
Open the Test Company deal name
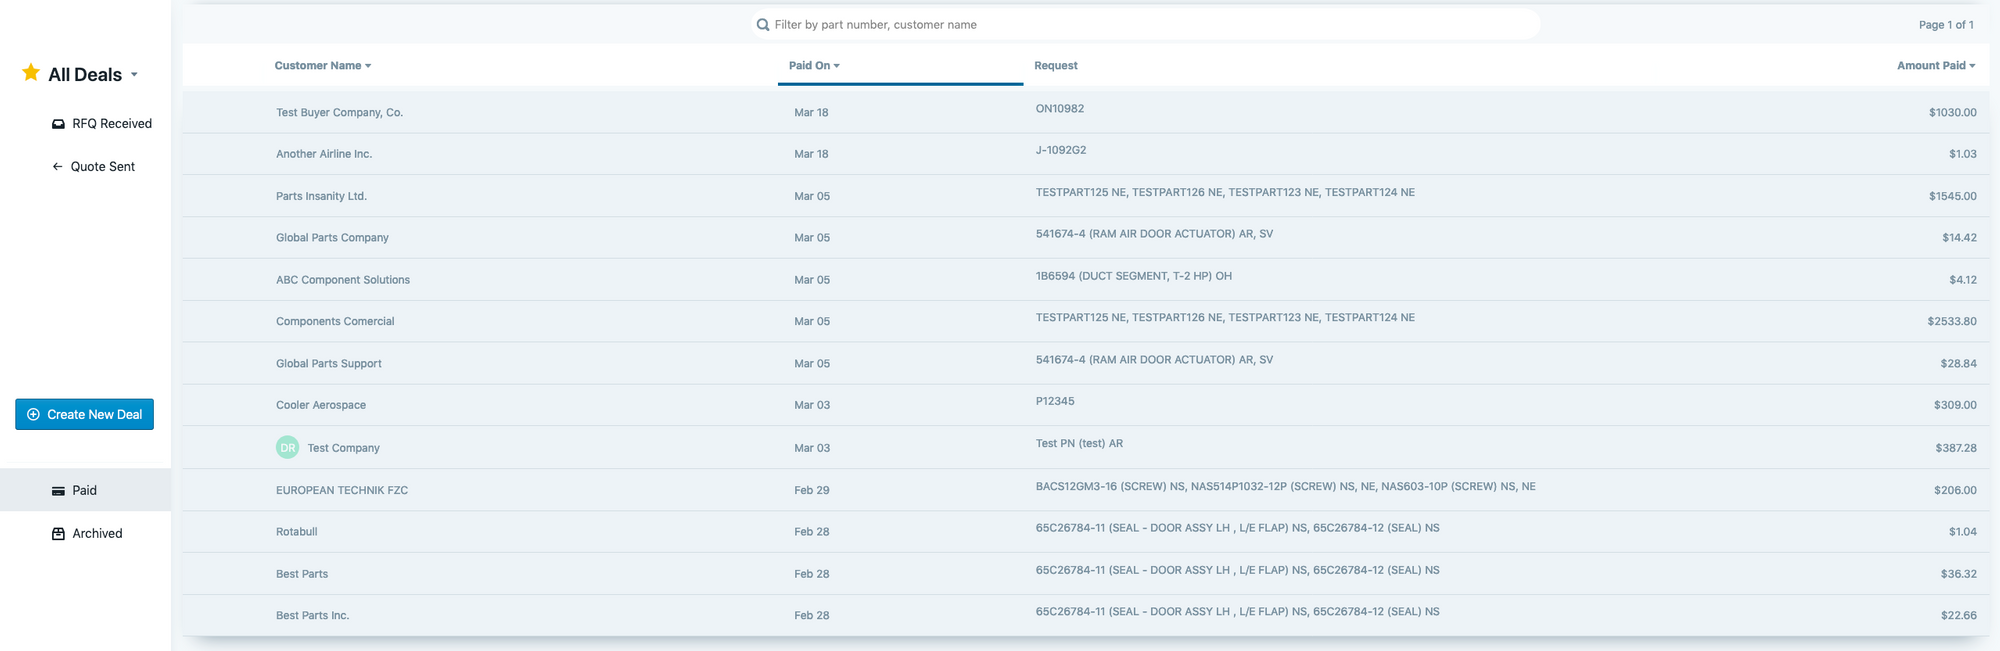point(344,448)
